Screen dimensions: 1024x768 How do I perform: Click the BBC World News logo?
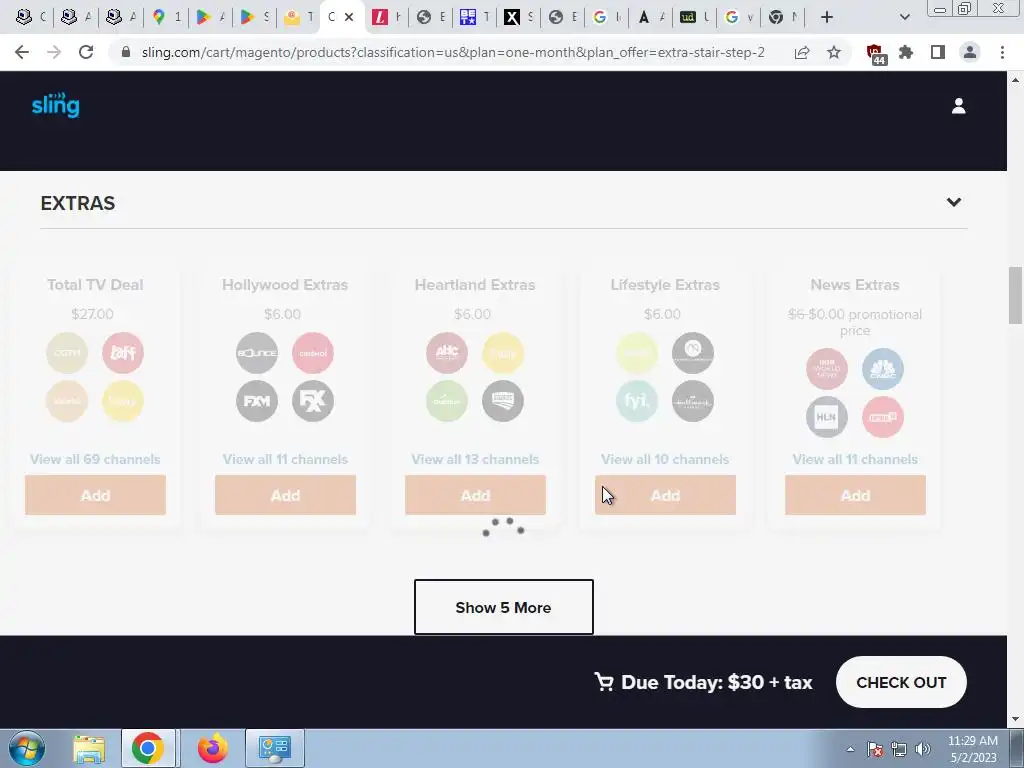(827, 368)
